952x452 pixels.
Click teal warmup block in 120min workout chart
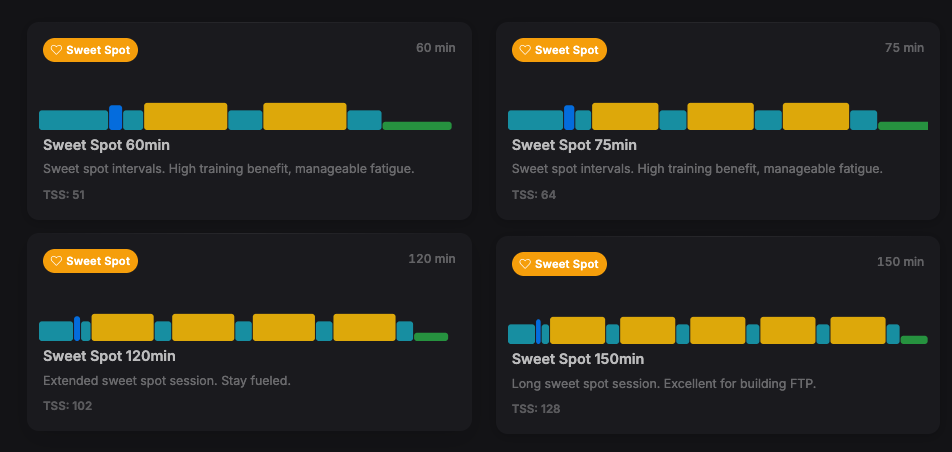(x=55, y=331)
